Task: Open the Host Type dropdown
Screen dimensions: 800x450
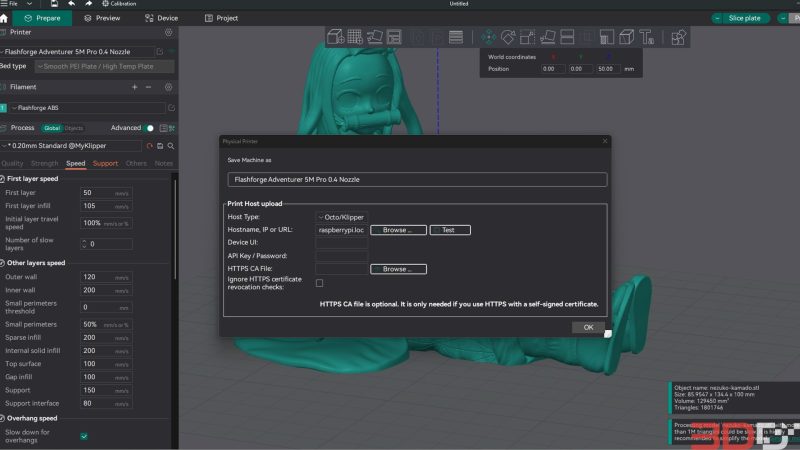Action: (x=341, y=217)
